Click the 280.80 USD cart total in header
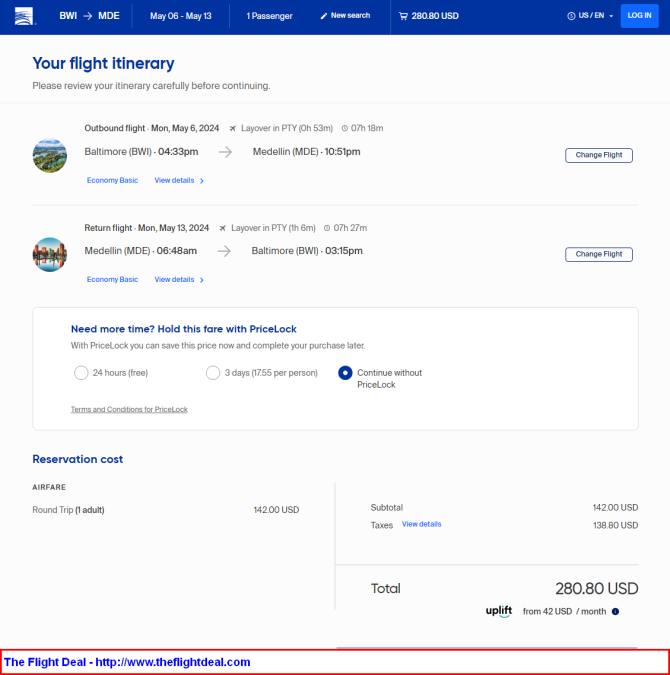Screen dimensions: 670x675 (x=435, y=16)
